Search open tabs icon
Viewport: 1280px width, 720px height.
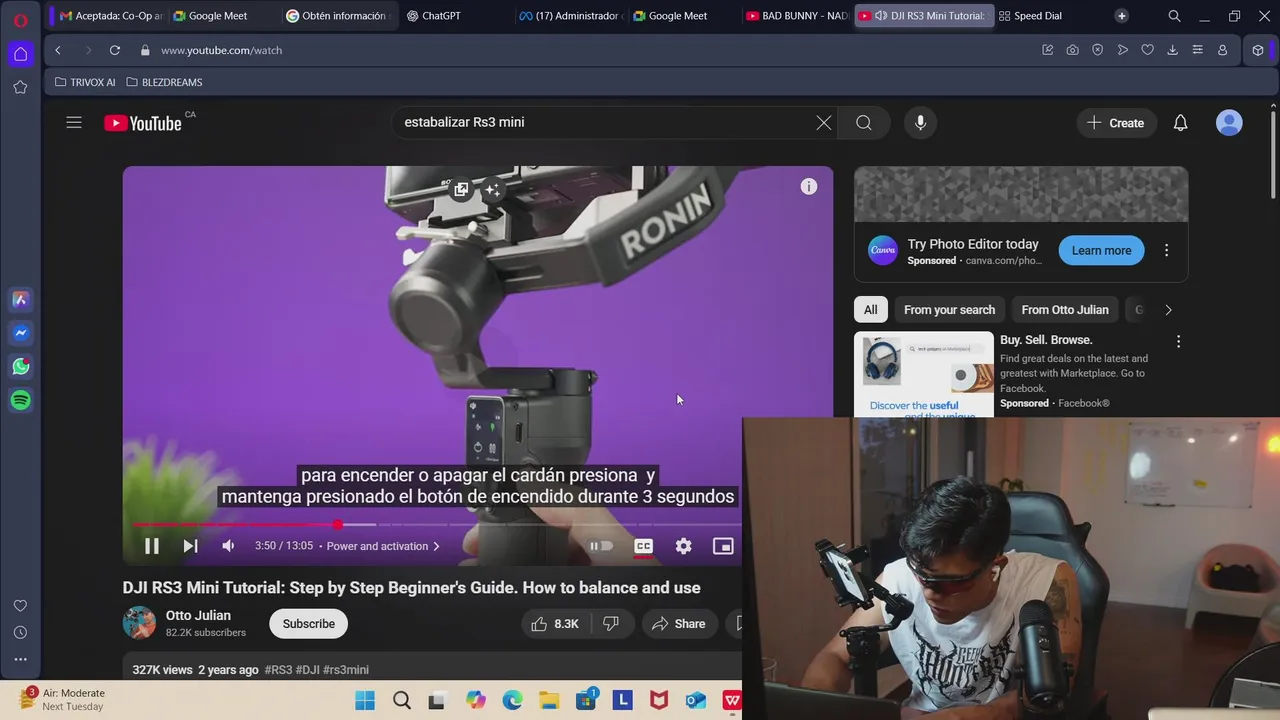point(1175,16)
